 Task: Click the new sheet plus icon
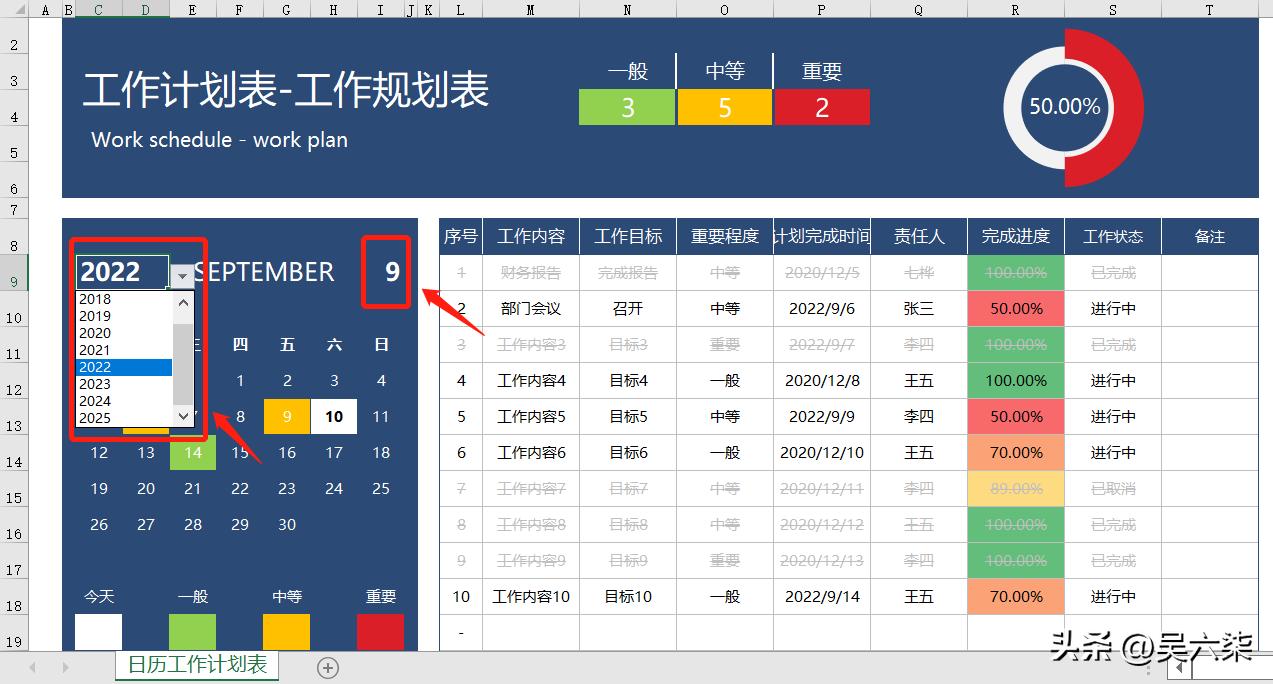327,667
